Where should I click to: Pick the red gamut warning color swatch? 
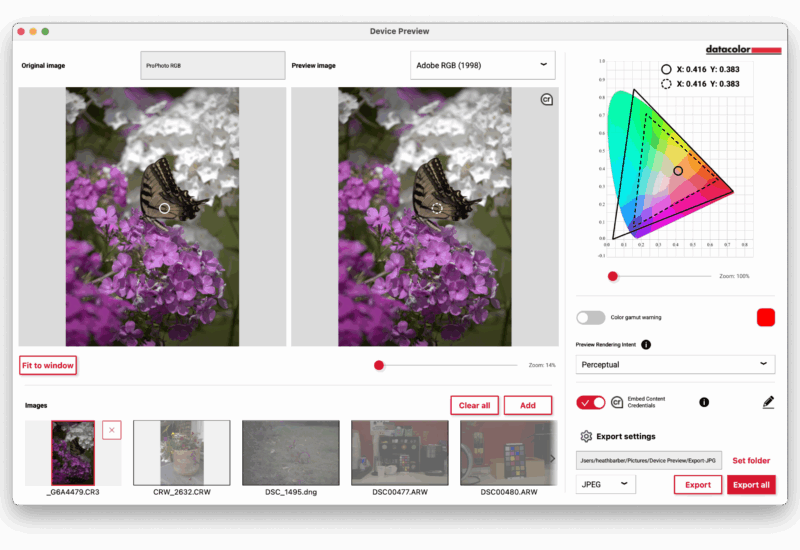[766, 317]
